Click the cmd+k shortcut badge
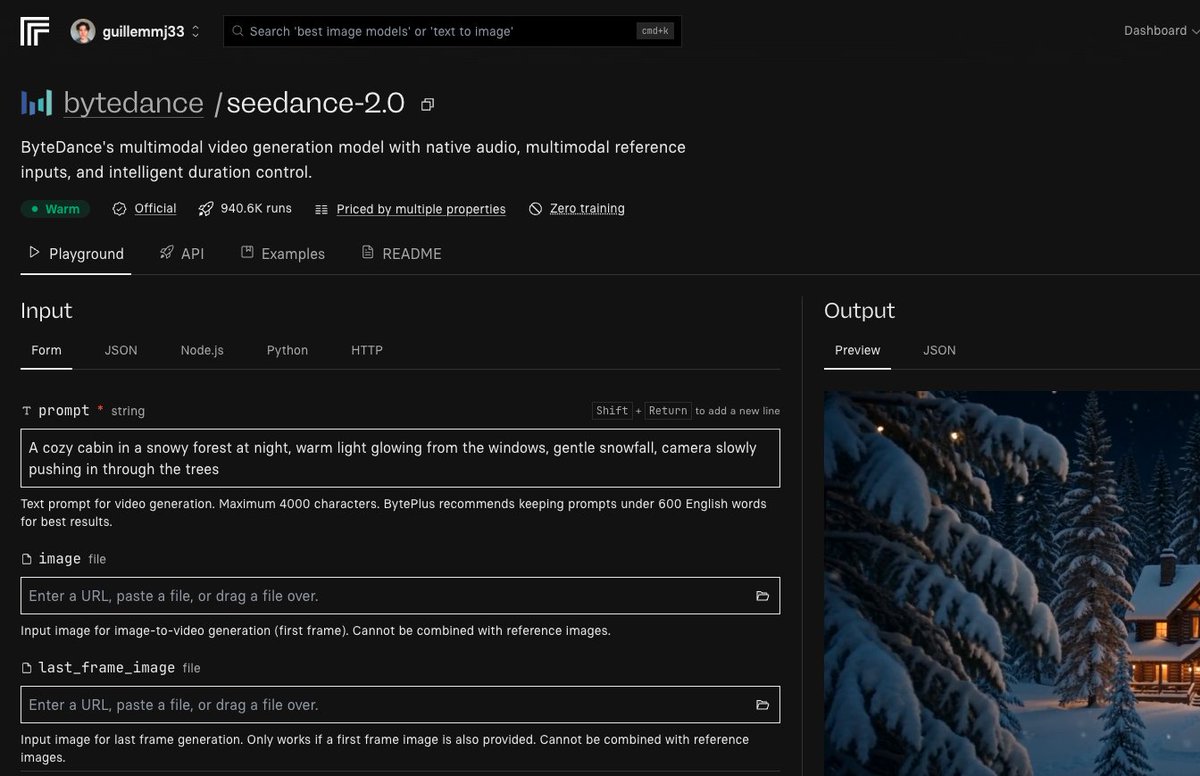 point(655,31)
